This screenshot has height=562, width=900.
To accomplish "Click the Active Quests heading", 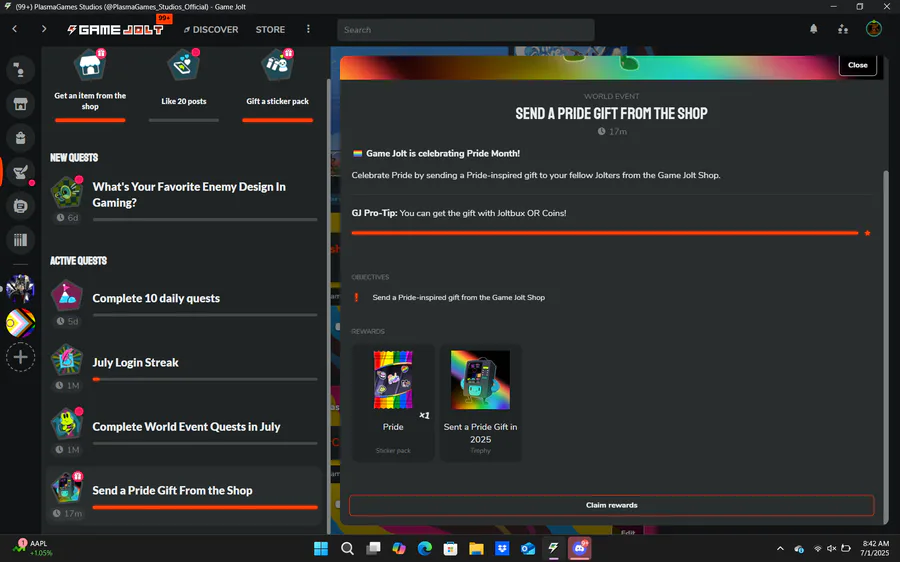I will [79, 261].
